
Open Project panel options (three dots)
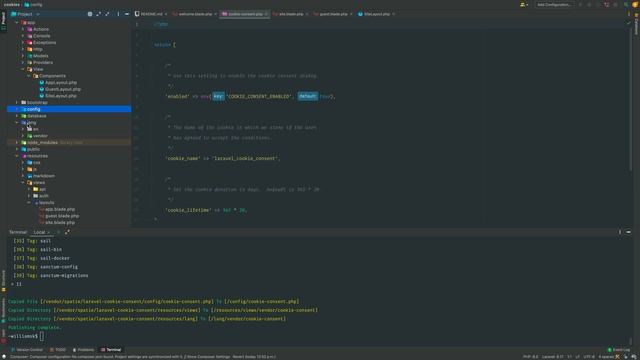(118, 14)
